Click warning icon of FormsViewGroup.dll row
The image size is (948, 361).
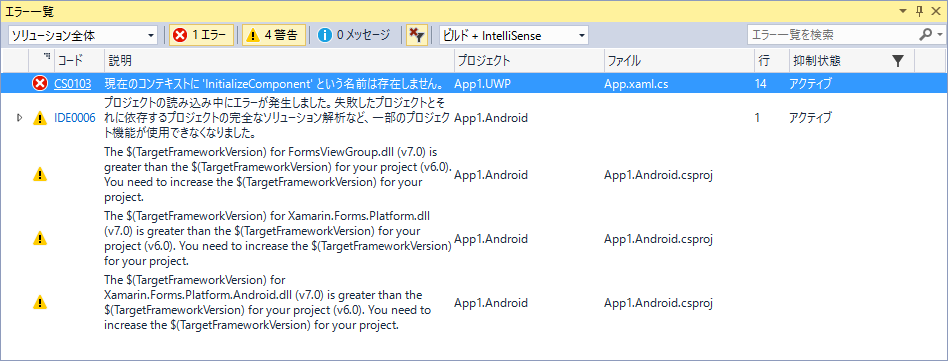40,175
